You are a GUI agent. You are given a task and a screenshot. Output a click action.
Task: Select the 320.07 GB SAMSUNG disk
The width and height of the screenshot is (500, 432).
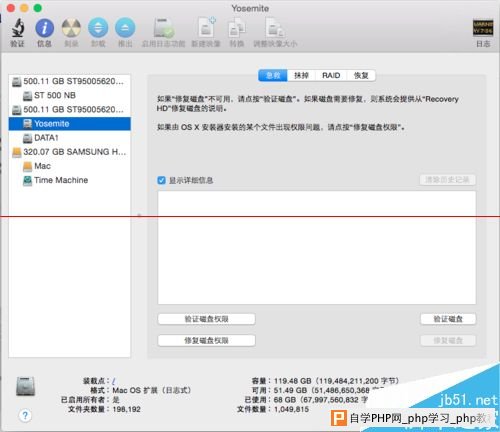(70, 152)
